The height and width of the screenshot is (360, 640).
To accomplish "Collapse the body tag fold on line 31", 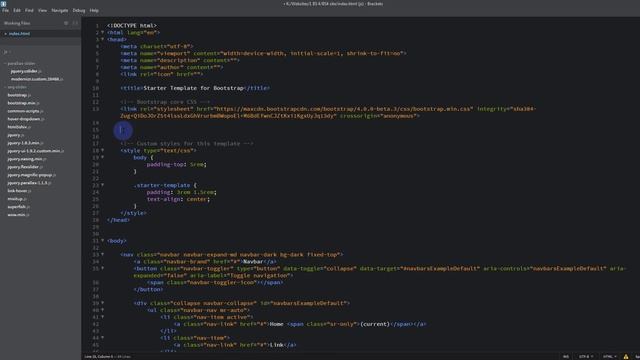I will pyautogui.click(x=102, y=241).
